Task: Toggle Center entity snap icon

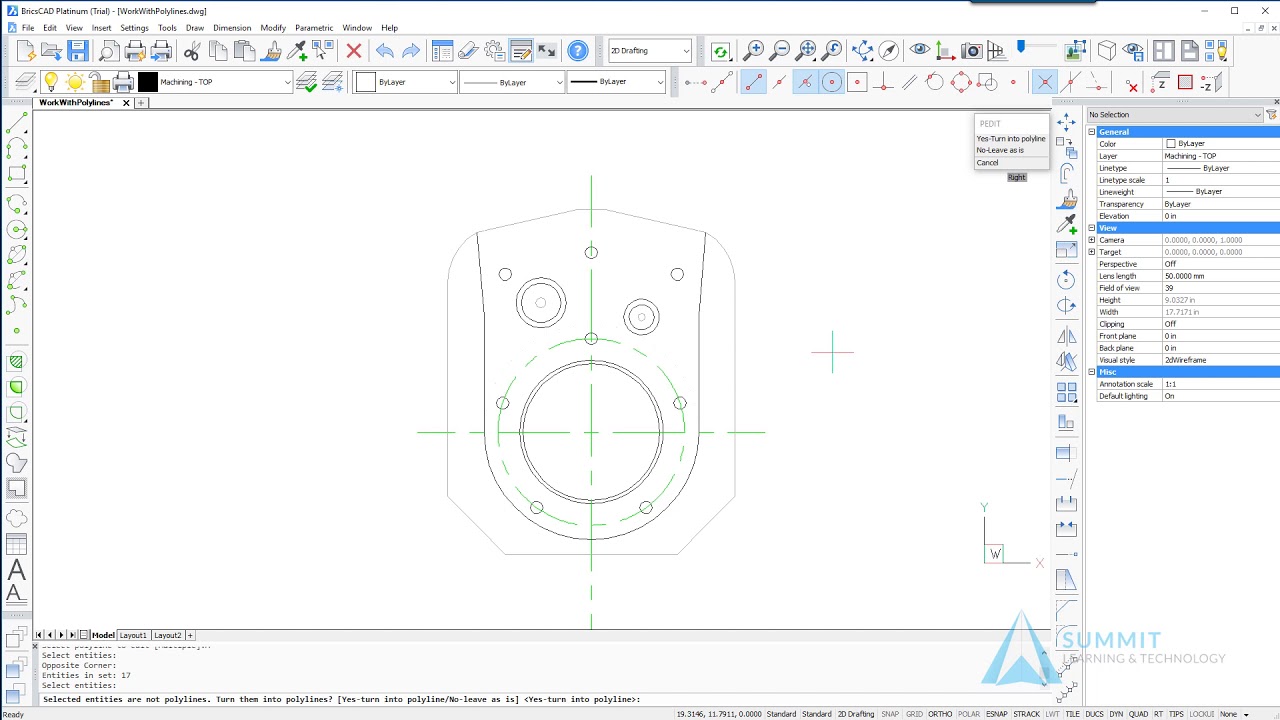Action: tap(831, 82)
